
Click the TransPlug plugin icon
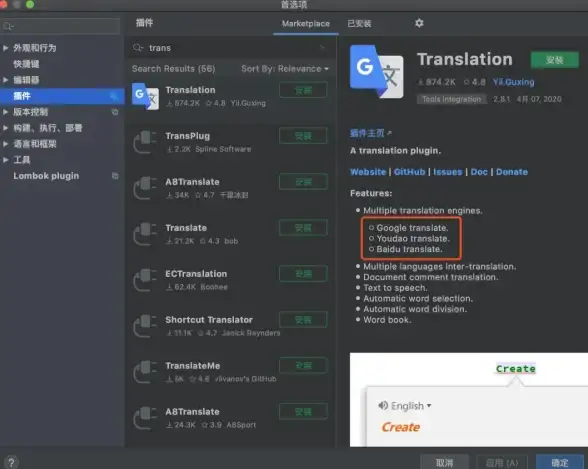pos(145,142)
